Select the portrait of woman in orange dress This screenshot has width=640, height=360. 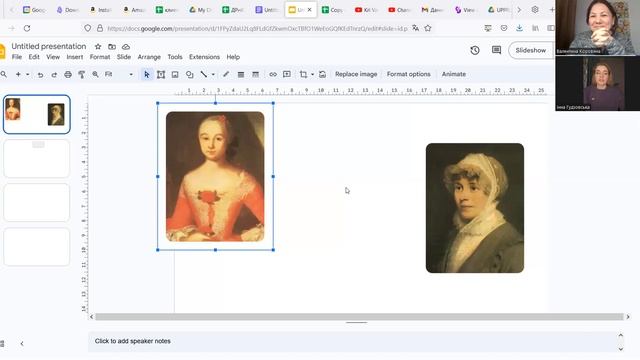[215, 176]
